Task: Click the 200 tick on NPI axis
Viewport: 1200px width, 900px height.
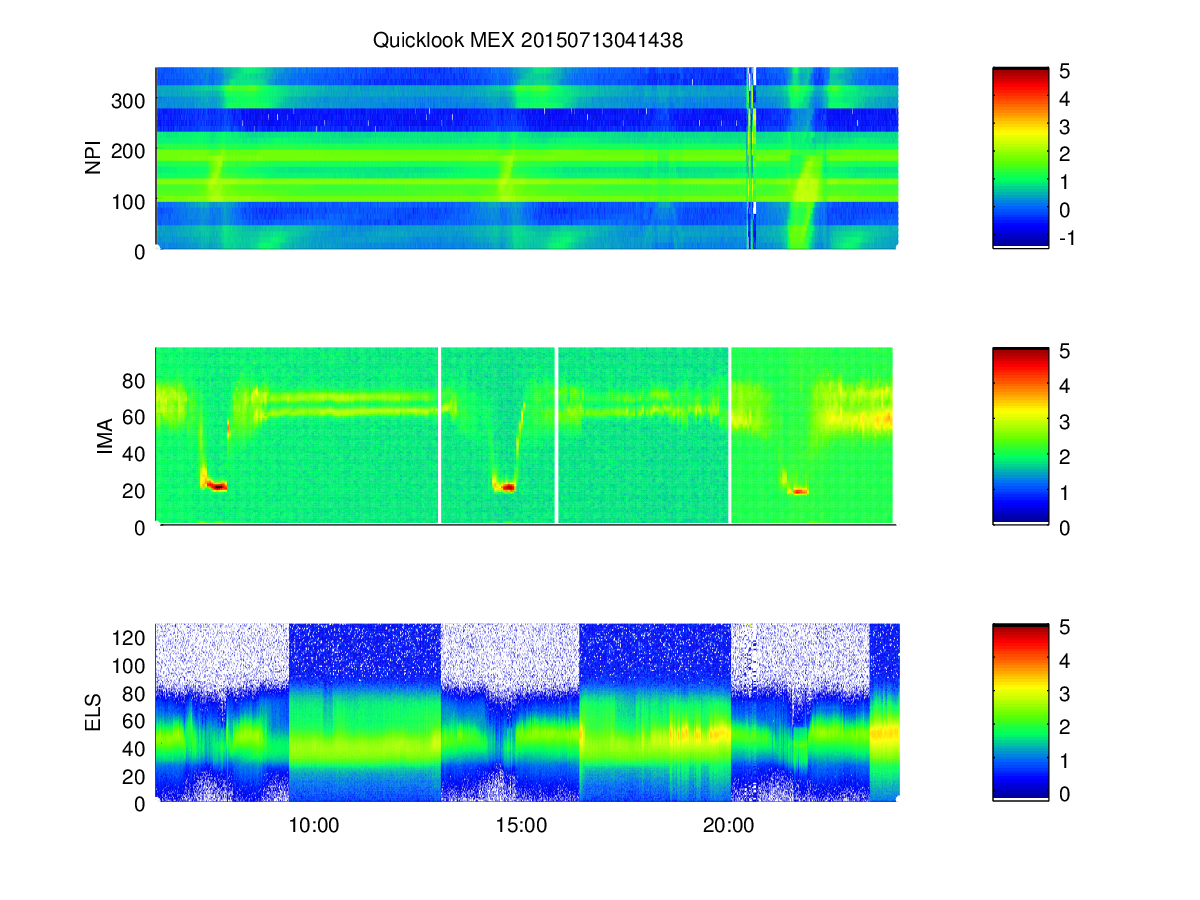Action: [x=131, y=150]
